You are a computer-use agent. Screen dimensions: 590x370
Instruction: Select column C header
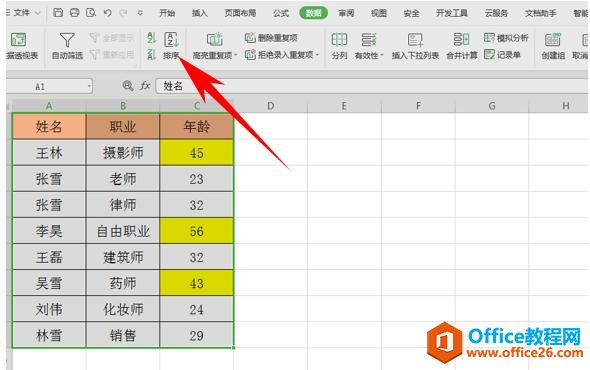[197, 106]
